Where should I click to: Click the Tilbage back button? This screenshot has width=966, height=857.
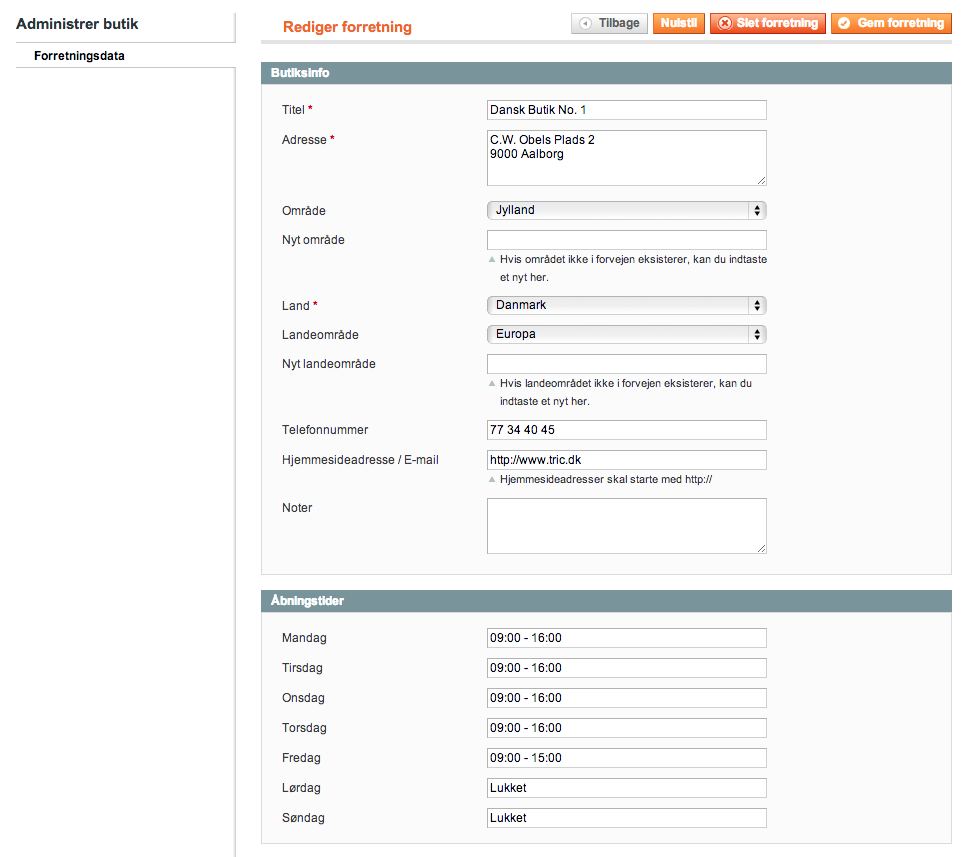coord(609,23)
